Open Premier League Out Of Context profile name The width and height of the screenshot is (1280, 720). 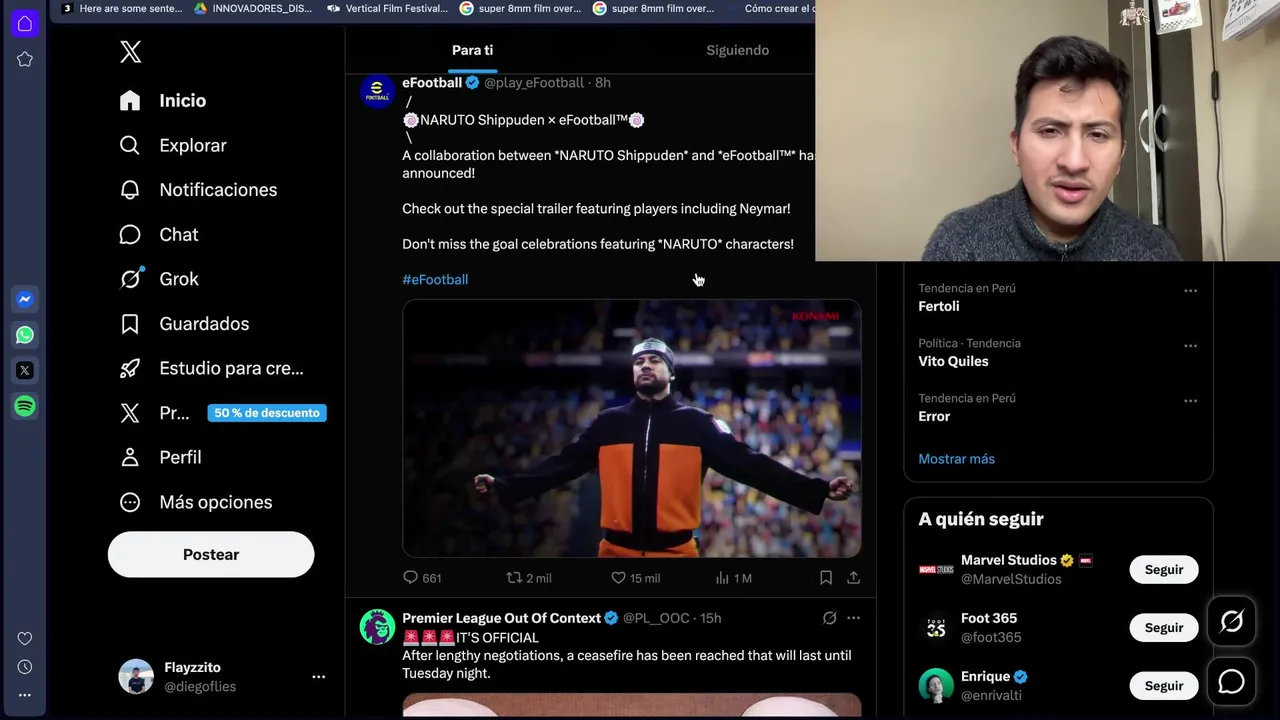[x=501, y=618]
